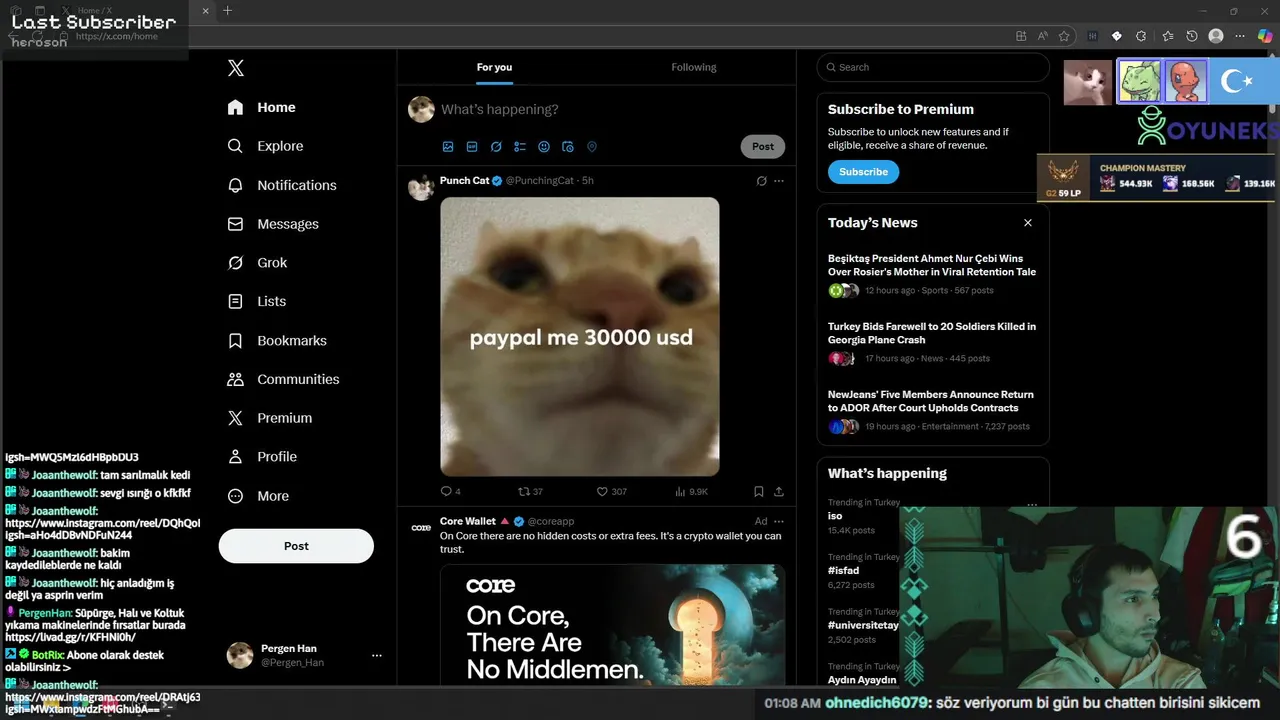Open the paypal me cat image
The width and height of the screenshot is (1280, 720).
pos(580,336)
